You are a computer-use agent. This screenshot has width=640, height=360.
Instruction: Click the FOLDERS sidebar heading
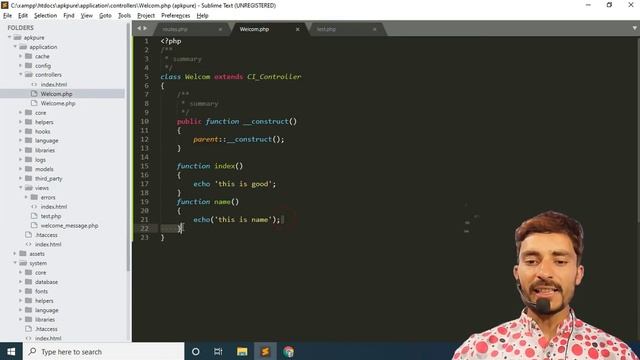coord(20,27)
